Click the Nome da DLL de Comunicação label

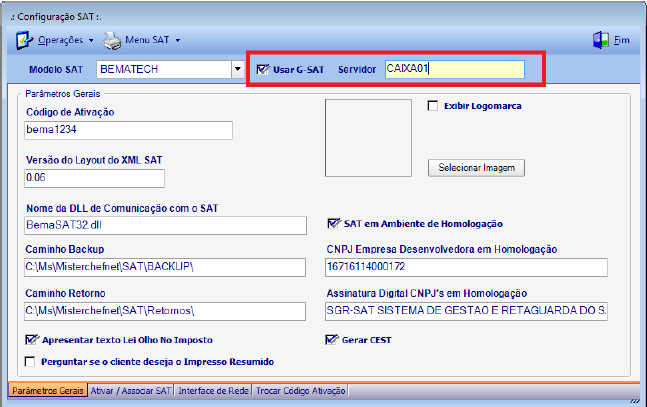tap(122, 208)
